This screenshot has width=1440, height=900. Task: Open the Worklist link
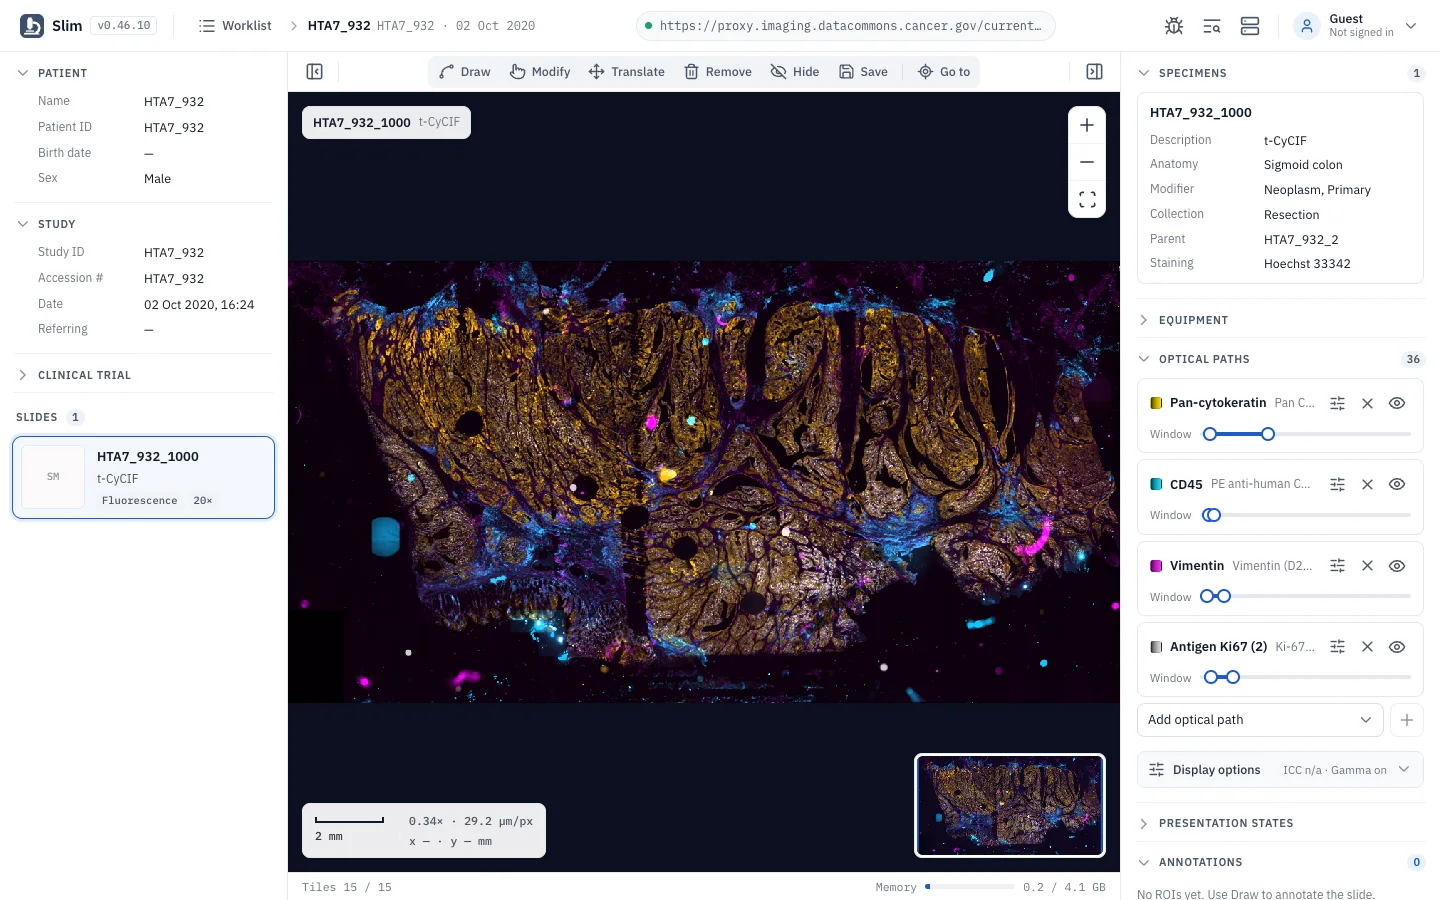tap(235, 26)
